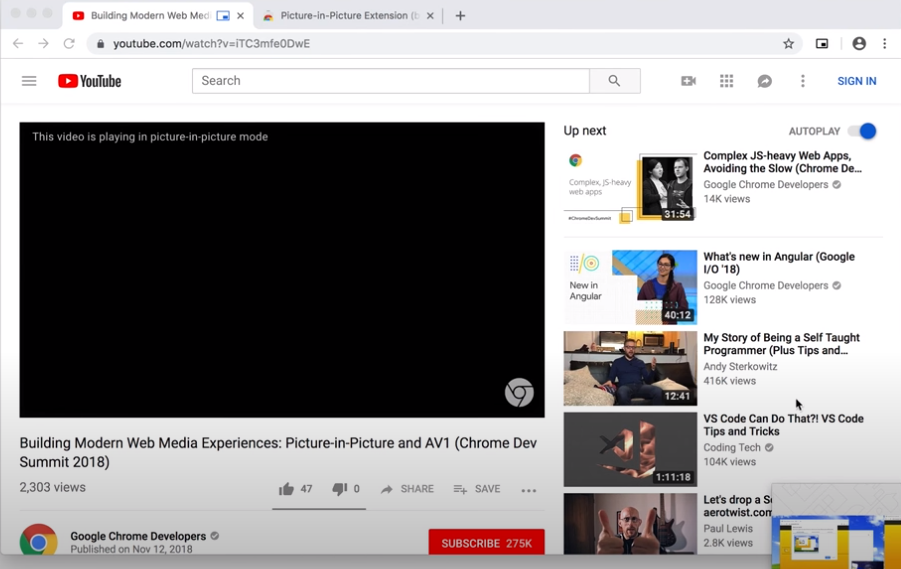
Task: Open What's new in Angular thumbnail
Action: pos(630,287)
